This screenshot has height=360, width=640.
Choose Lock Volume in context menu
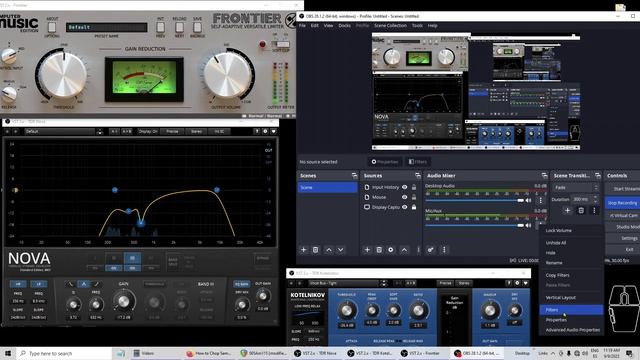[x=571, y=230]
